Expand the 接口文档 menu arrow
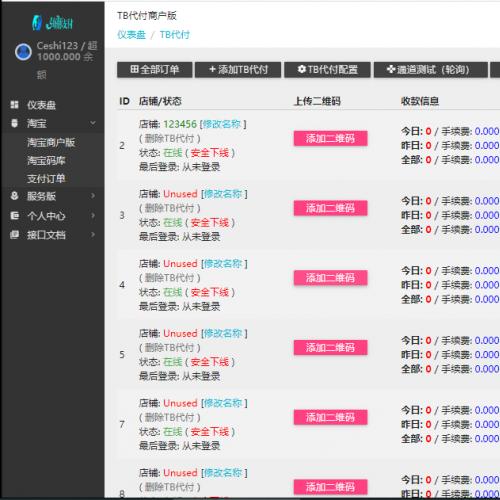The height and width of the screenshot is (500, 500). (x=93, y=235)
